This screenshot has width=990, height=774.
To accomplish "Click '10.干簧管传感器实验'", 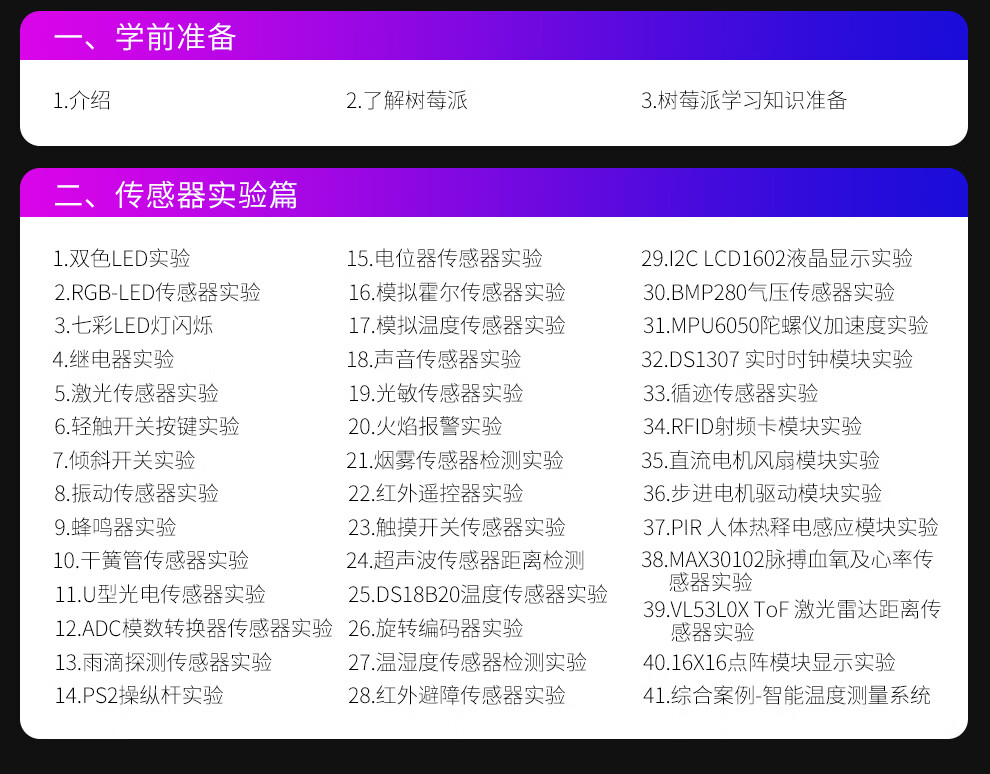I will pyautogui.click(x=151, y=561).
